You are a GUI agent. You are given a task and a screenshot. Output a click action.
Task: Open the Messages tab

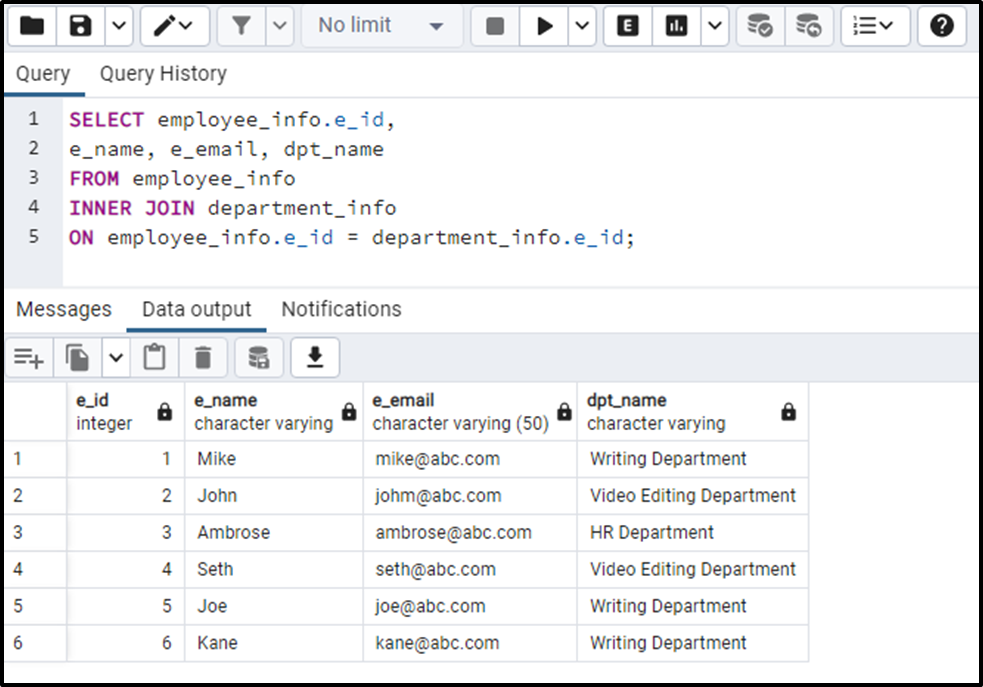[x=63, y=309]
